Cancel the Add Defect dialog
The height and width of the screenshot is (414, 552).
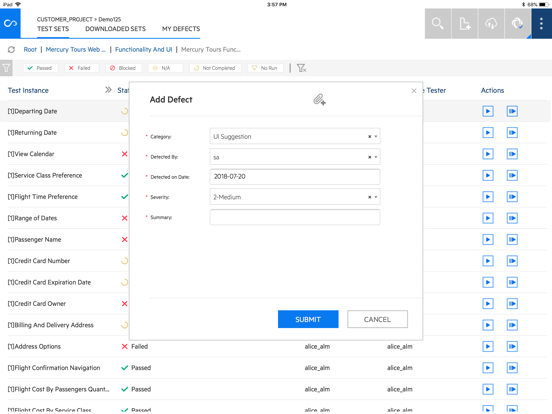(x=377, y=319)
